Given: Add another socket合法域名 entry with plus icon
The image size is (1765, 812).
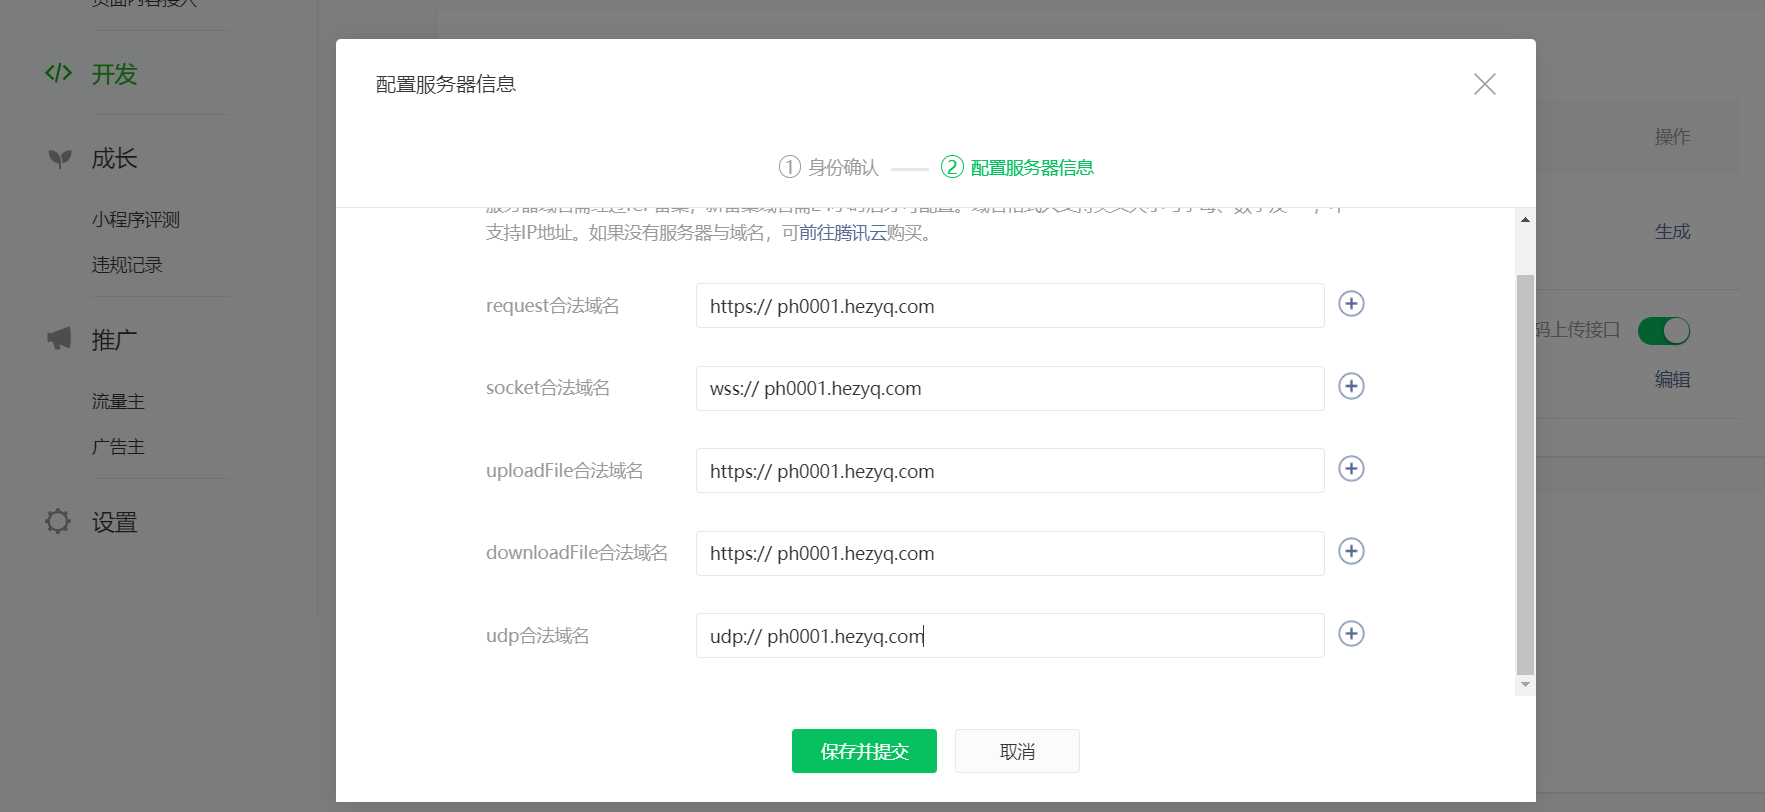Looking at the screenshot, I should 1351,386.
